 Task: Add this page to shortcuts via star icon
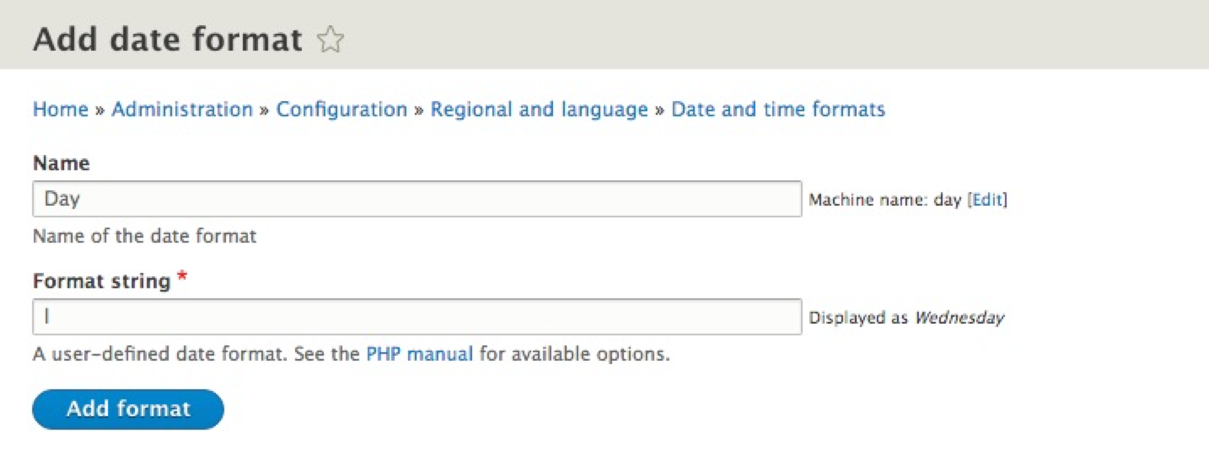pos(329,40)
